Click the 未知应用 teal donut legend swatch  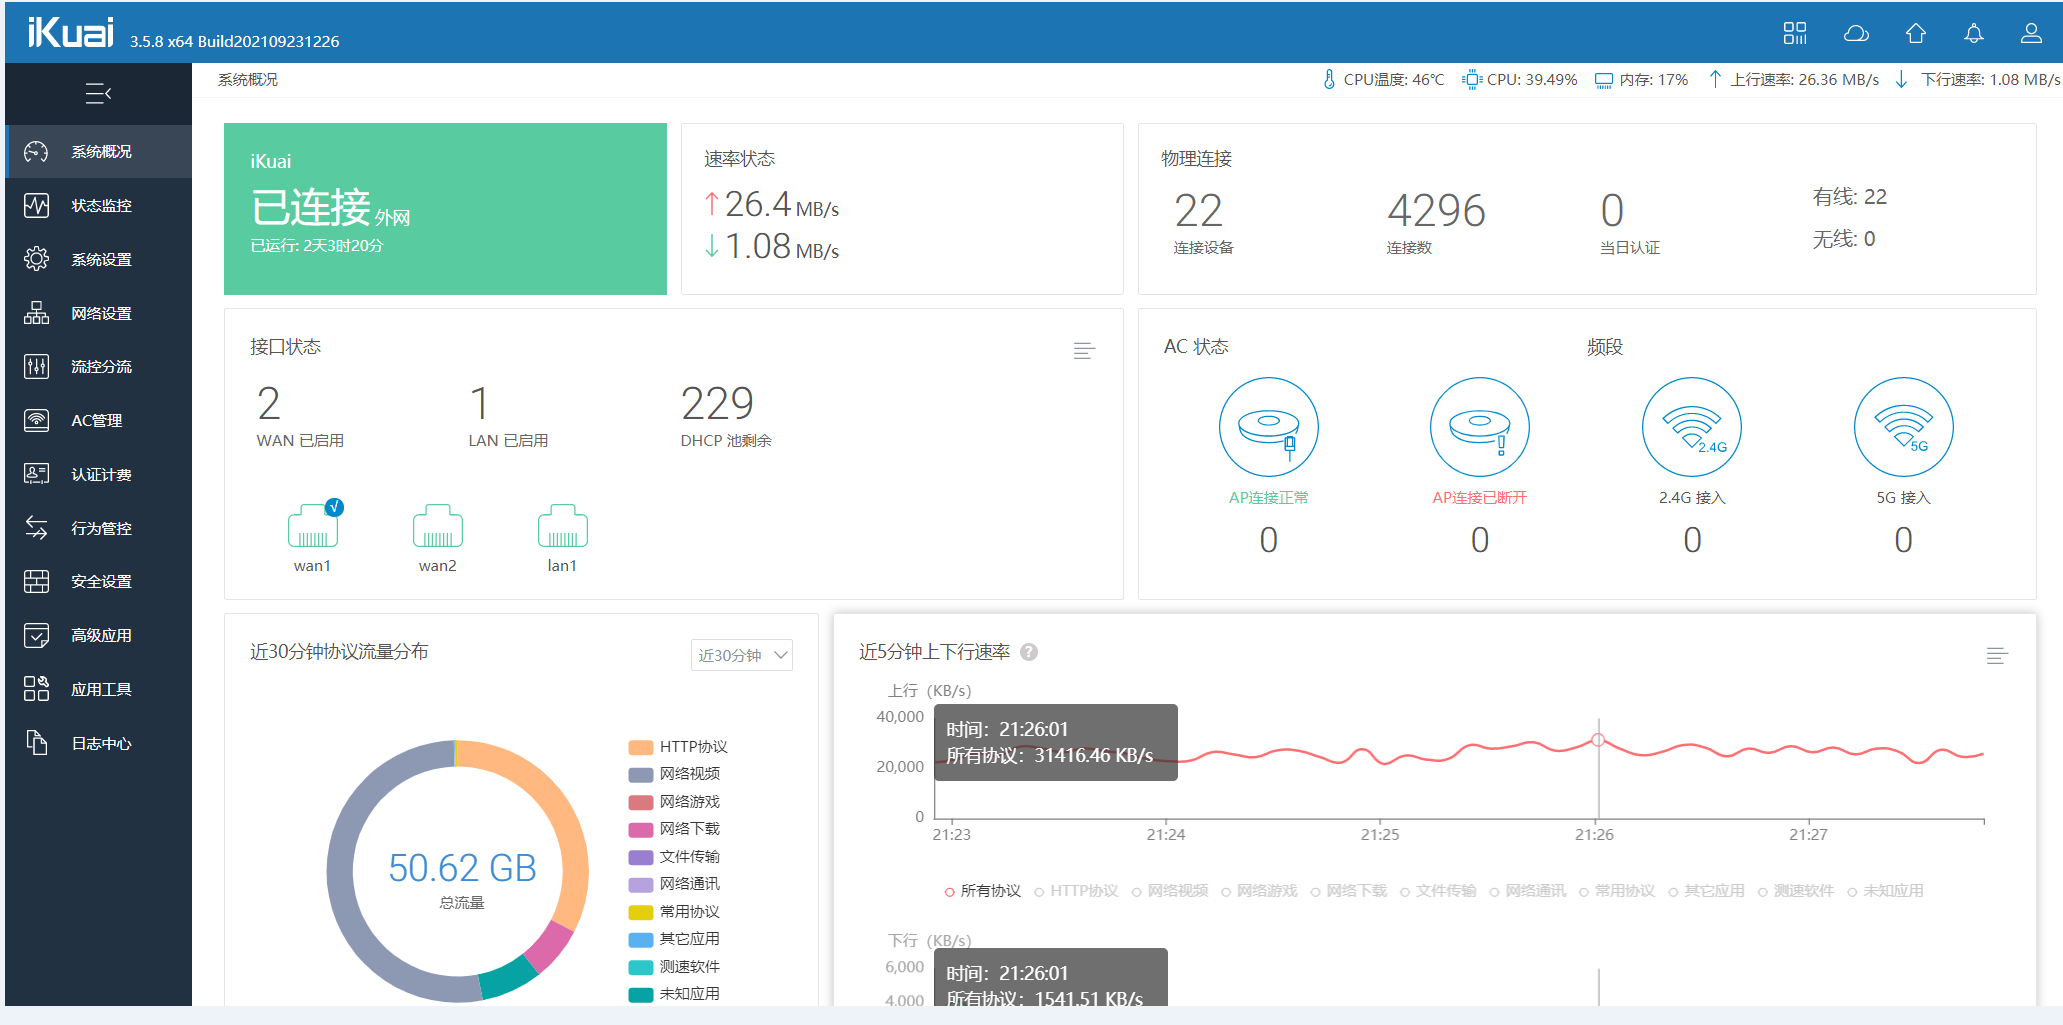click(x=641, y=994)
